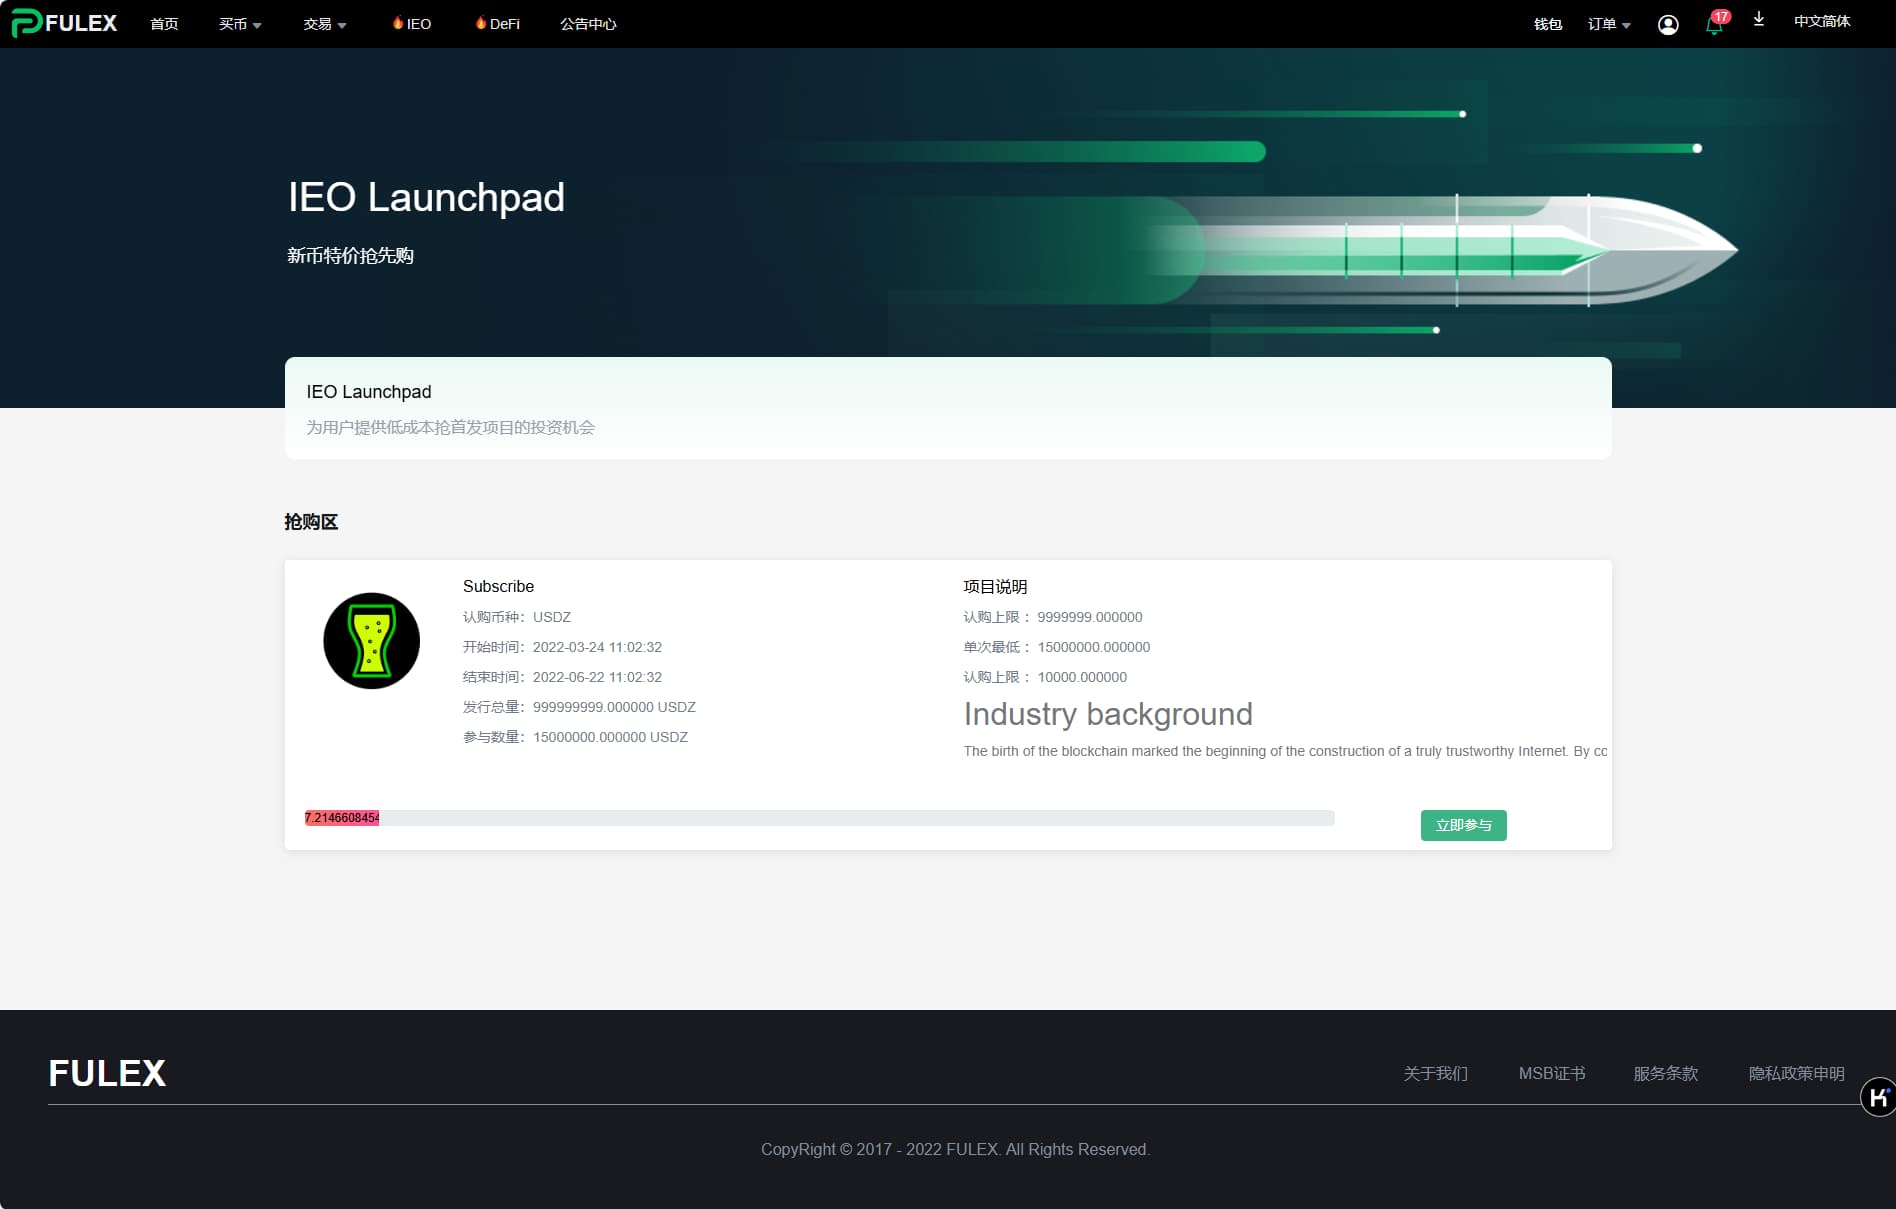
Task: Open the DeFi page with flame icon
Action: coord(497,24)
